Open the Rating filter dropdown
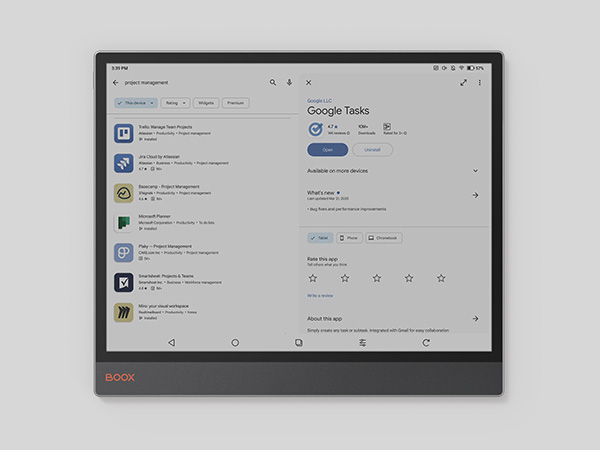The image size is (600, 450). point(175,103)
